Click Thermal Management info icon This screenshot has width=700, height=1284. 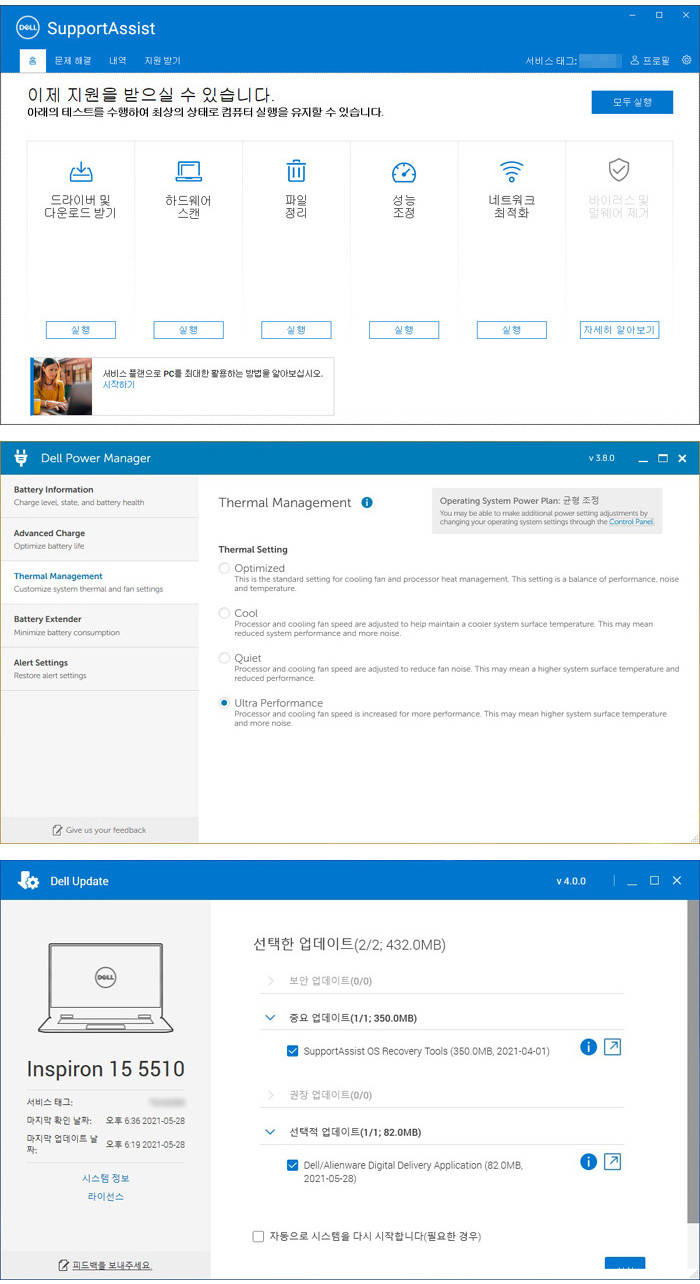coord(367,502)
